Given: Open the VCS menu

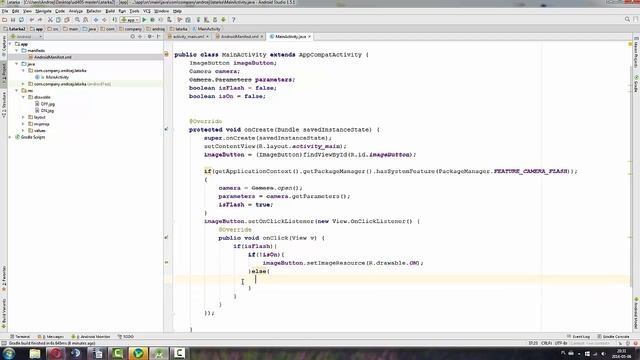Looking at the screenshot, I should (147, 11).
